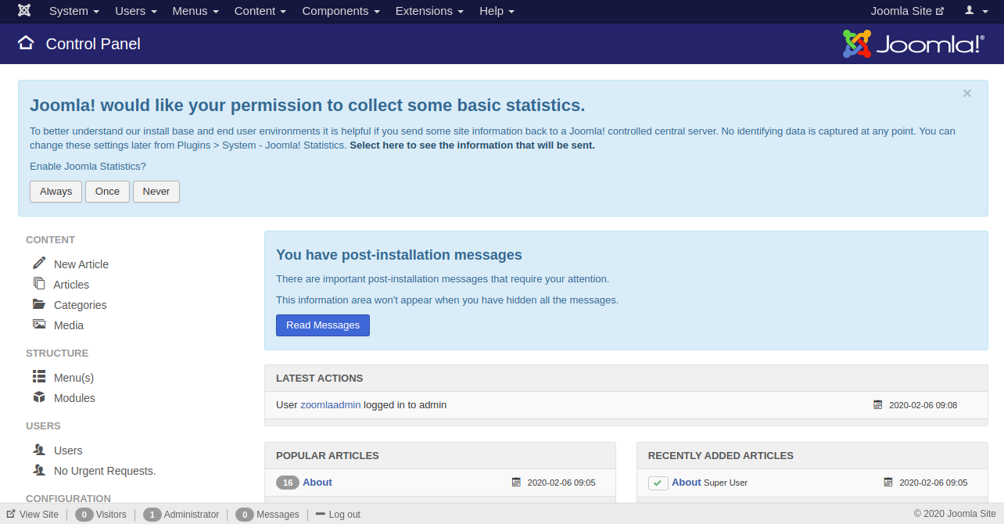Click the Joomla Site link text

901,11
